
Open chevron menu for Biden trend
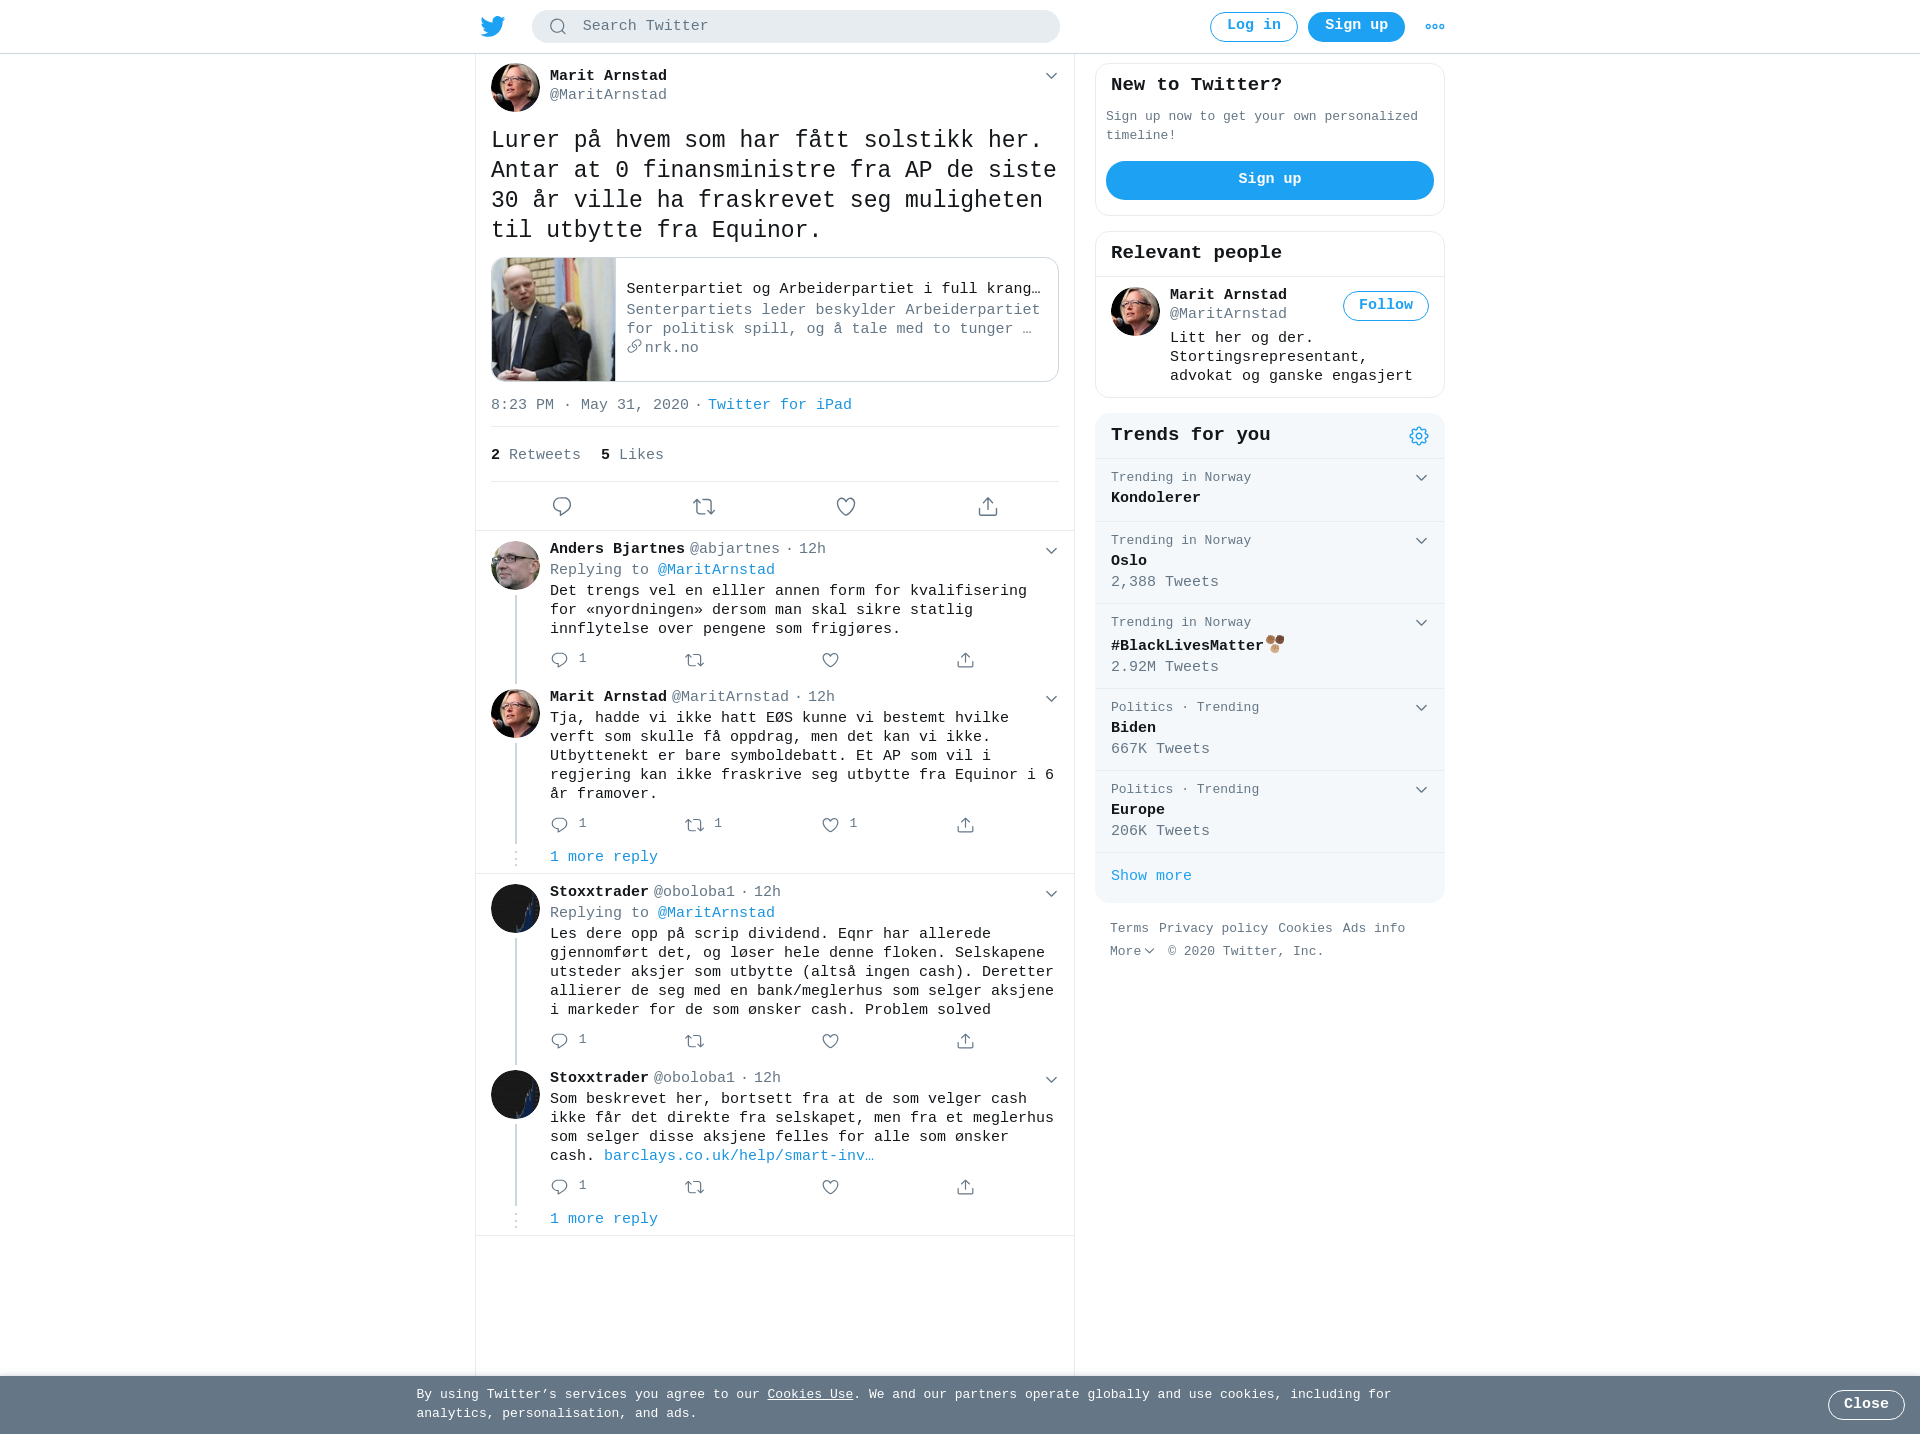pos(1421,708)
